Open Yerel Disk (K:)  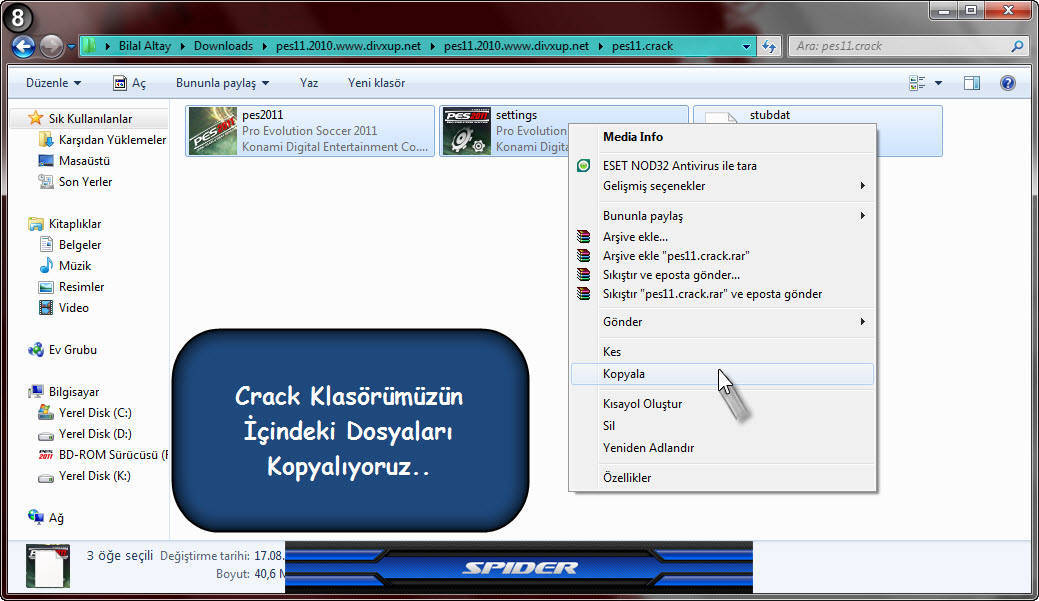pyautogui.click(x=85, y=476)
